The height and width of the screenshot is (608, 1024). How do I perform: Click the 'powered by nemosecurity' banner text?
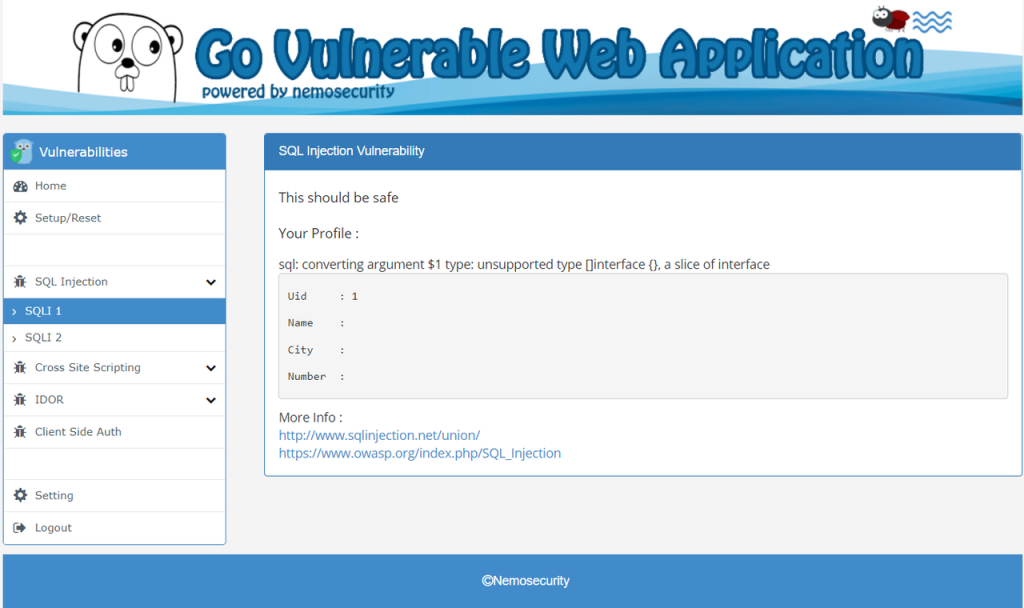[x=298, y=92]
